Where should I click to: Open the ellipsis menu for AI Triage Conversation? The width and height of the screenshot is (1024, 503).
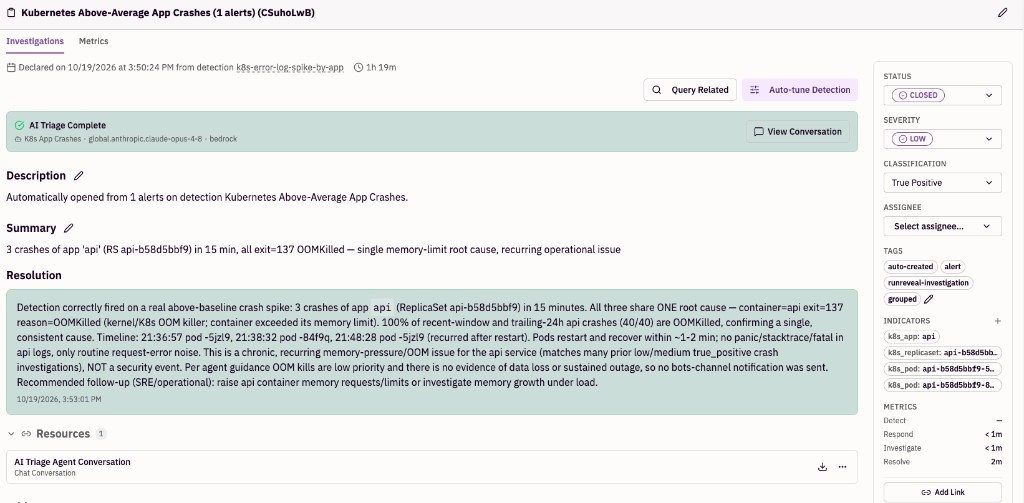pos(842,467)
